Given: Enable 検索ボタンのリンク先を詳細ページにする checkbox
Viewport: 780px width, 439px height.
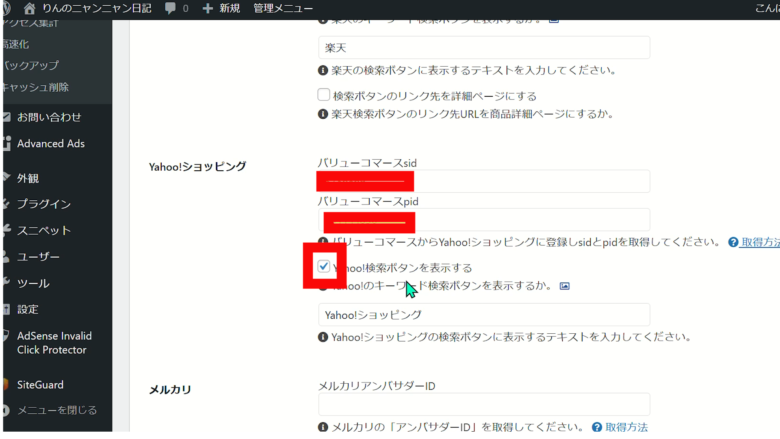Looking at the screenshot, I should (324, 95).
